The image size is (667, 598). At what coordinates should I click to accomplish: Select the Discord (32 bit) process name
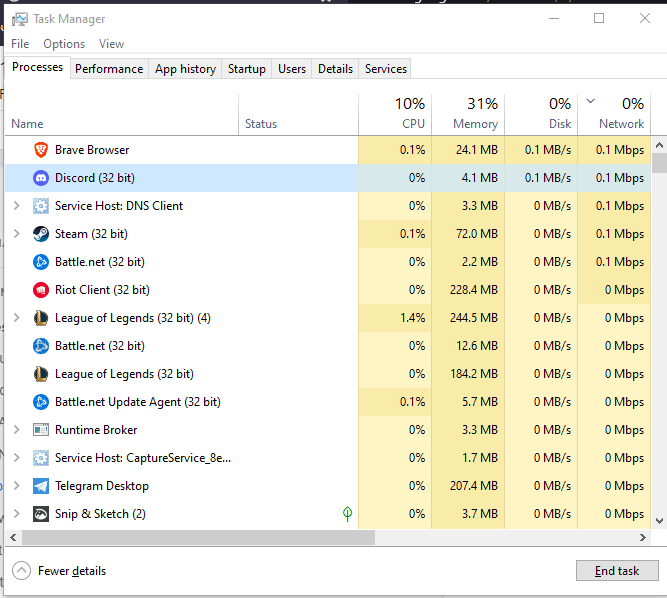pos(95,178)
